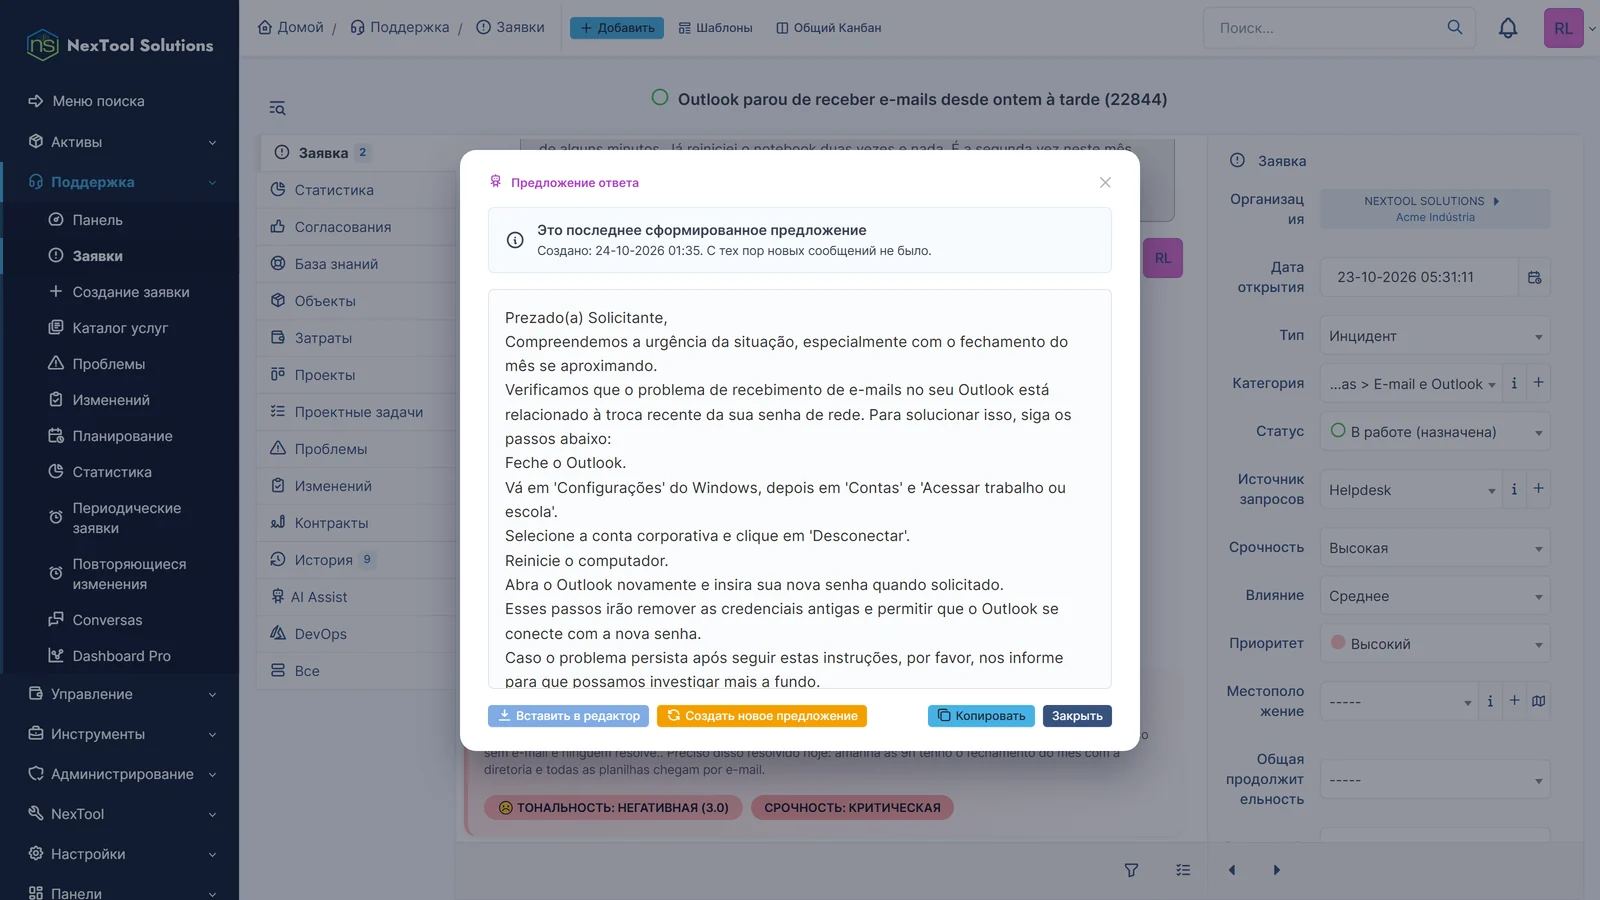Viewport: 1600px width, 900px height.
Task: Click the Закрыть button
Action: point(1077,716)
